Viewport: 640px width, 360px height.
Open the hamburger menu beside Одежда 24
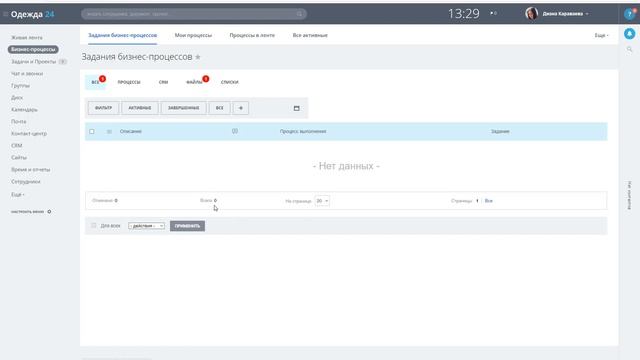coord(5,14)
